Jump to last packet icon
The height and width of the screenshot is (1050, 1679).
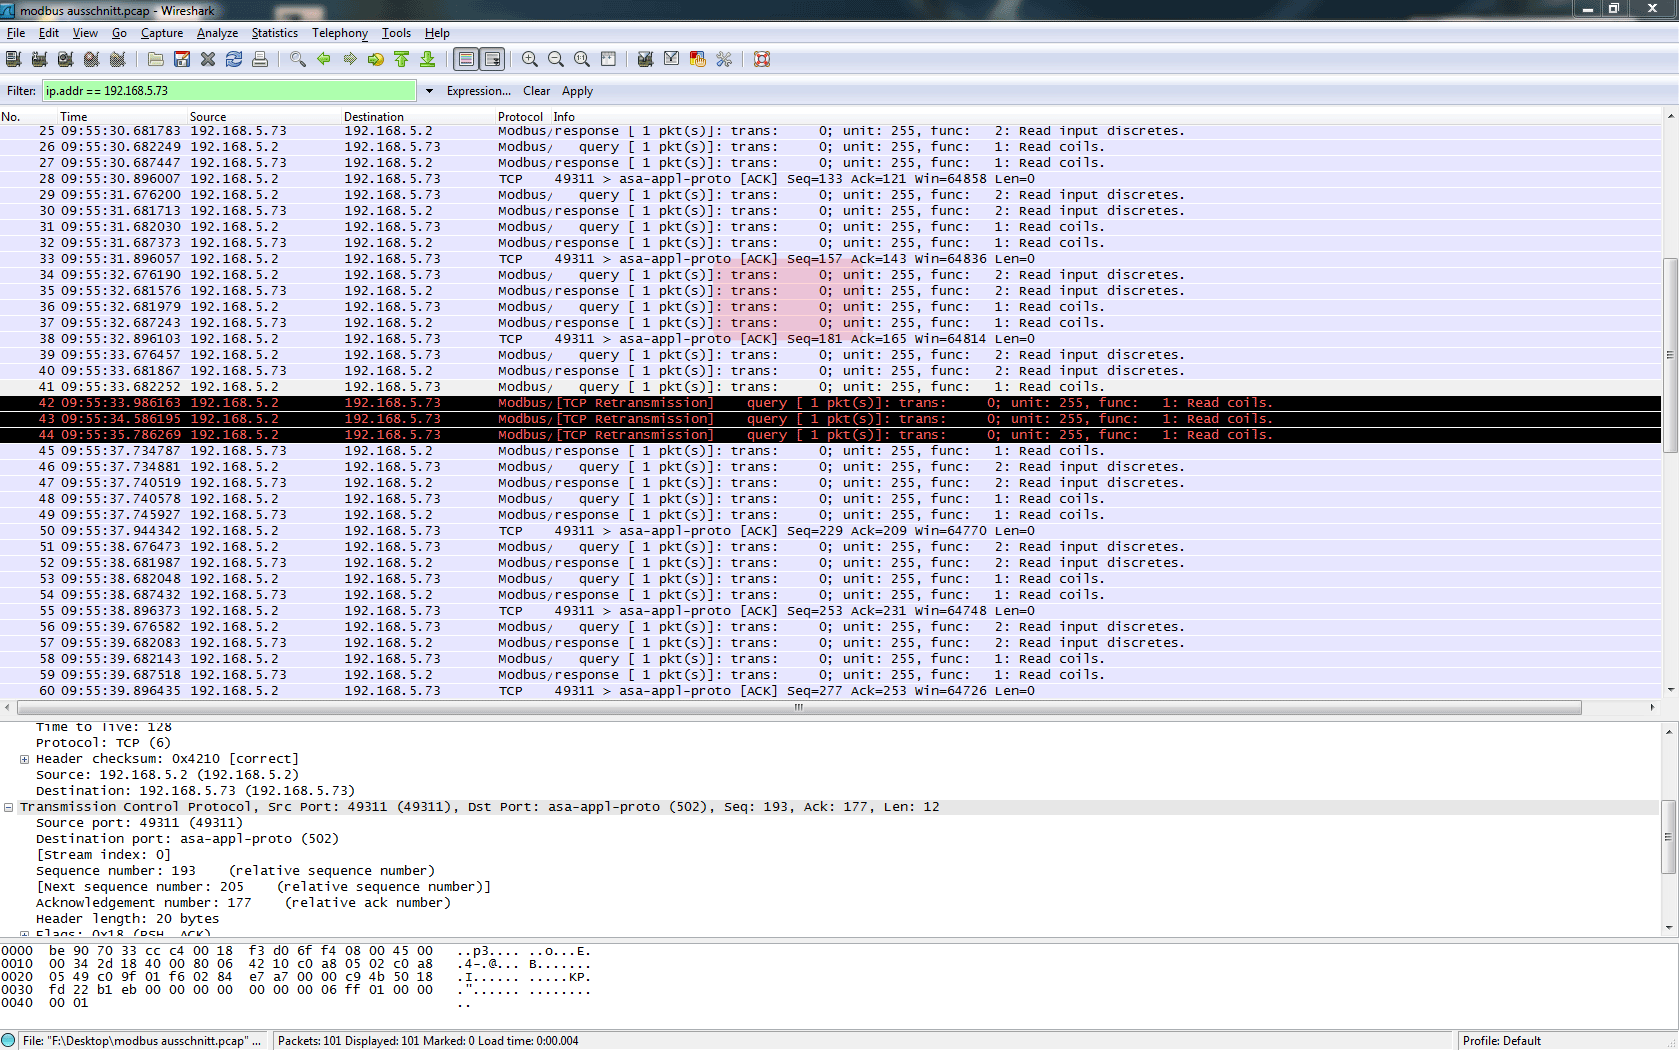428,59
